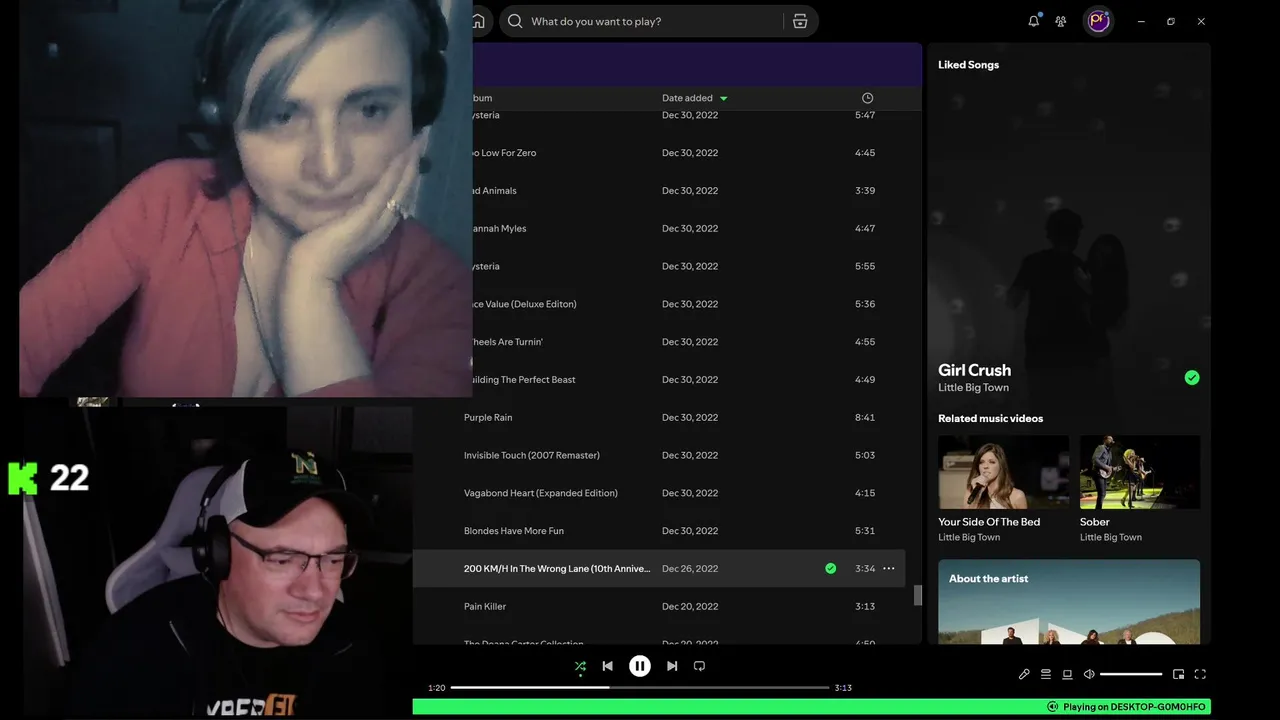
Task: Click Dec 20, 2022 date for Pain Killer
Action: tap(690, 606)
